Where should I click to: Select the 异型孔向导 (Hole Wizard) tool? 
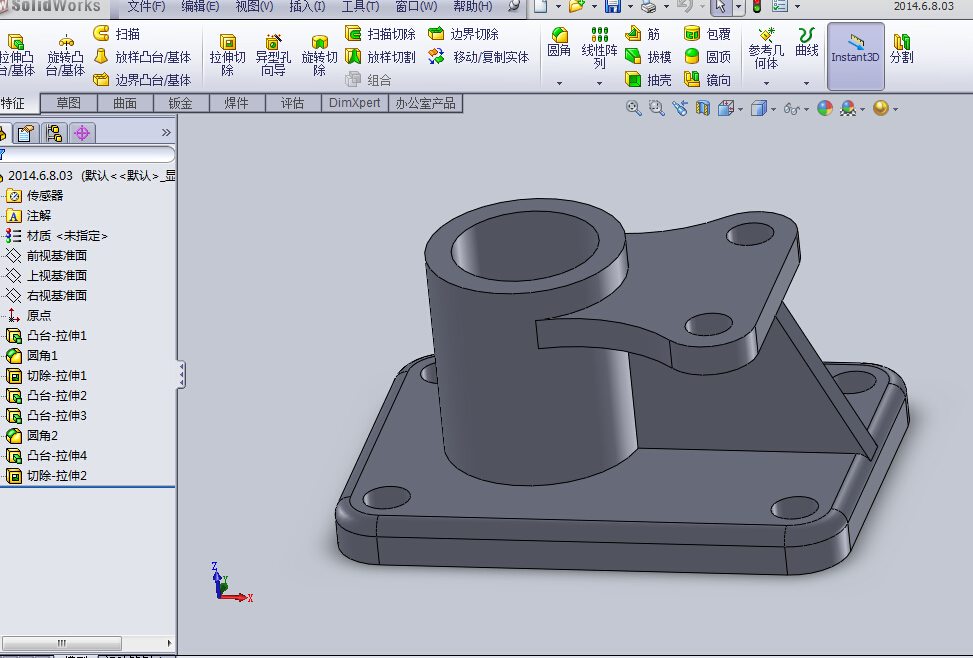coord(273,50)
